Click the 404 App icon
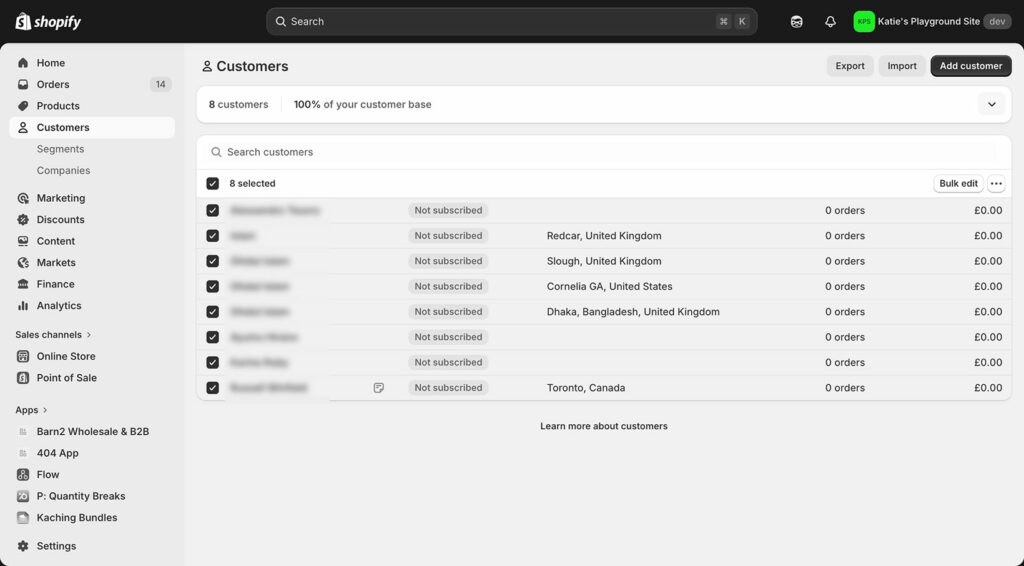 point(23,453)
